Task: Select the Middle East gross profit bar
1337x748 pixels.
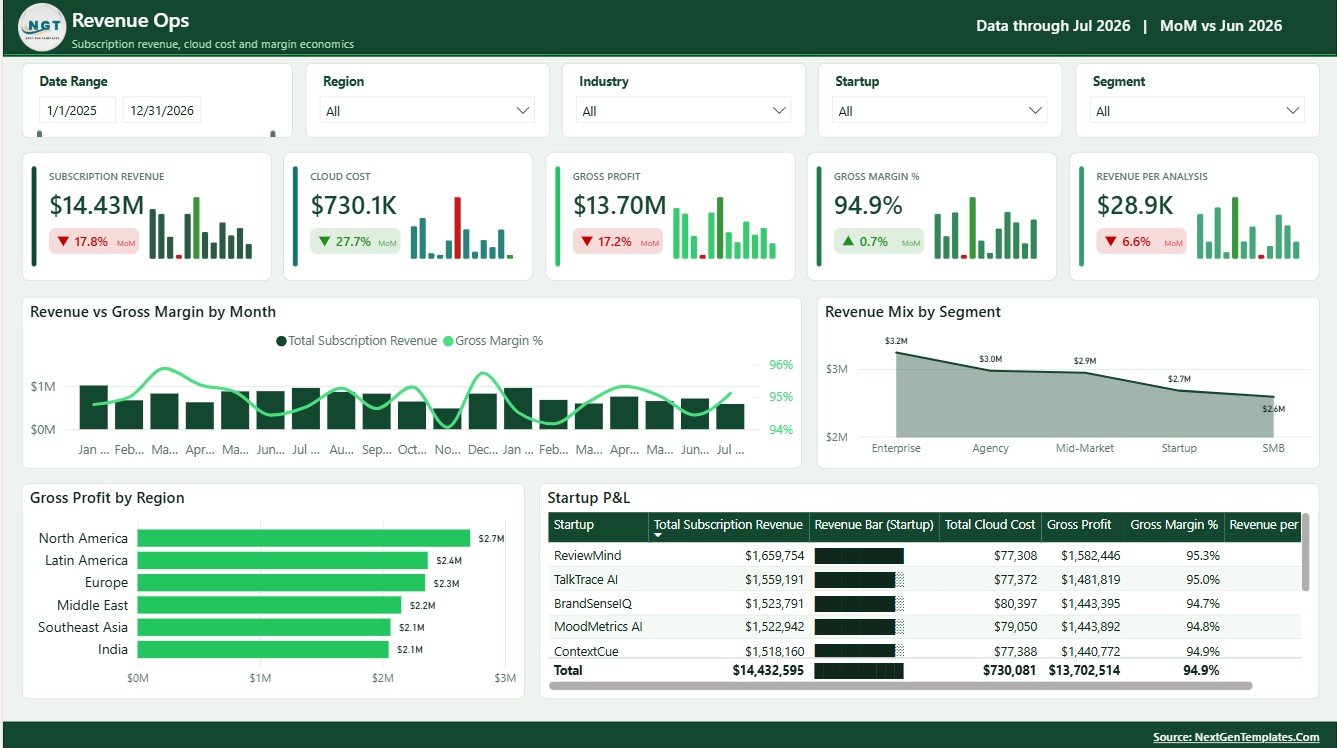Action: [269, 605]
